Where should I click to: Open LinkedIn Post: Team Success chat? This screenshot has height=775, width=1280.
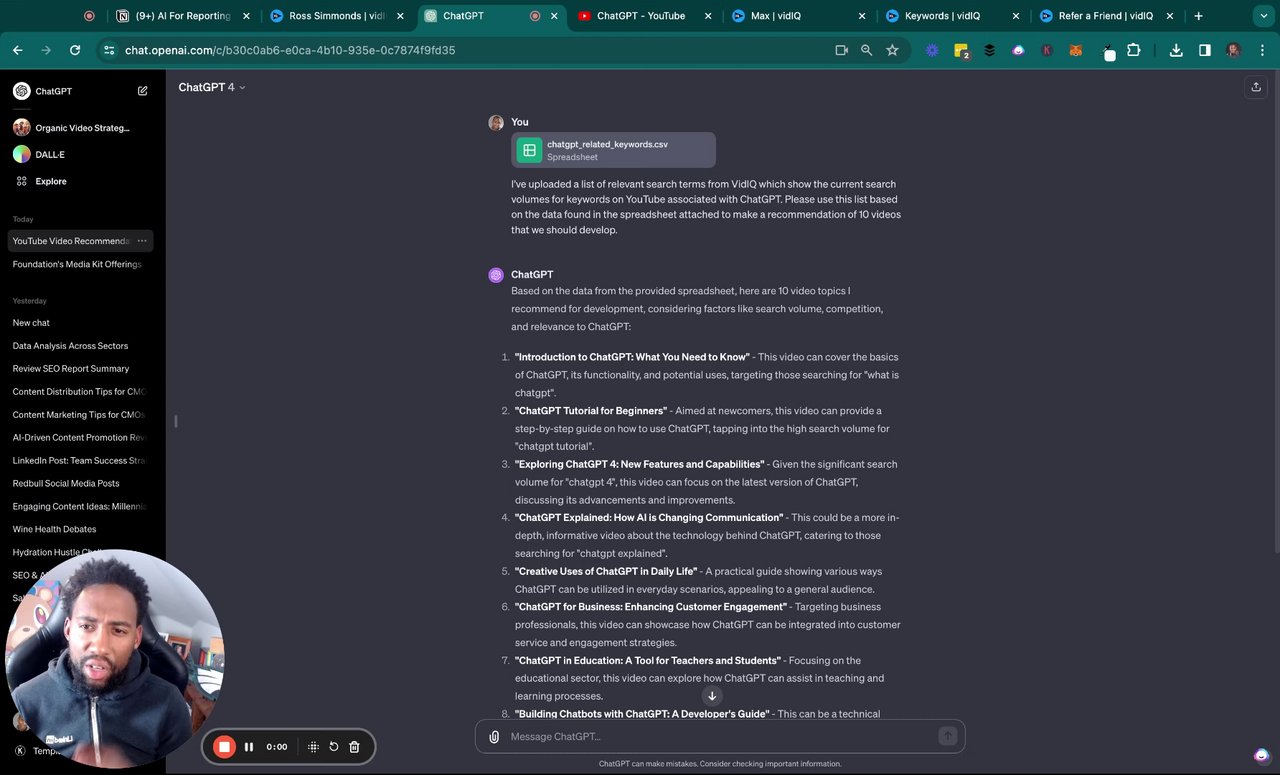(x=80, y=461)
